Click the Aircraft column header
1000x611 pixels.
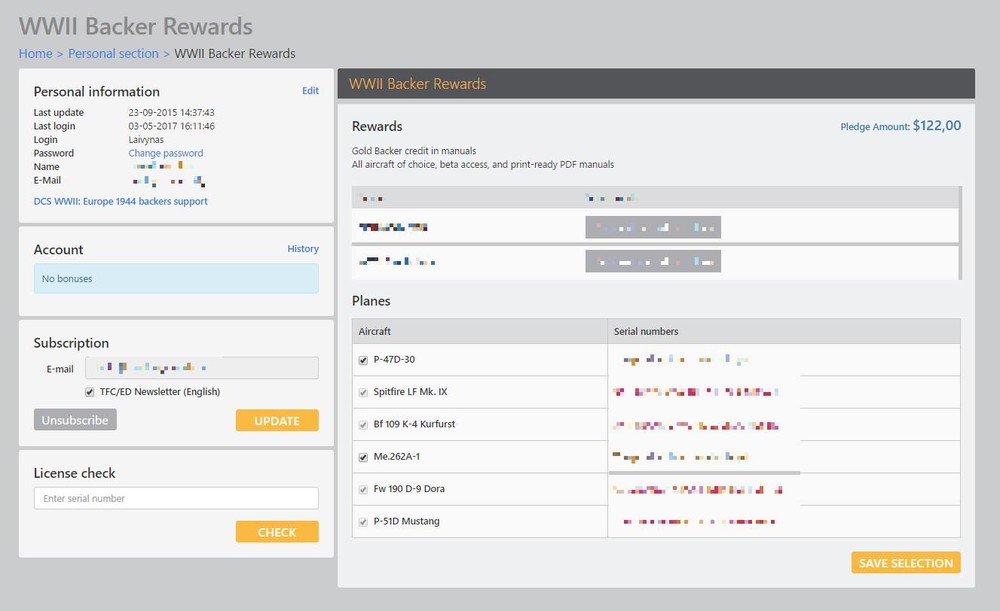click(480, 331)
